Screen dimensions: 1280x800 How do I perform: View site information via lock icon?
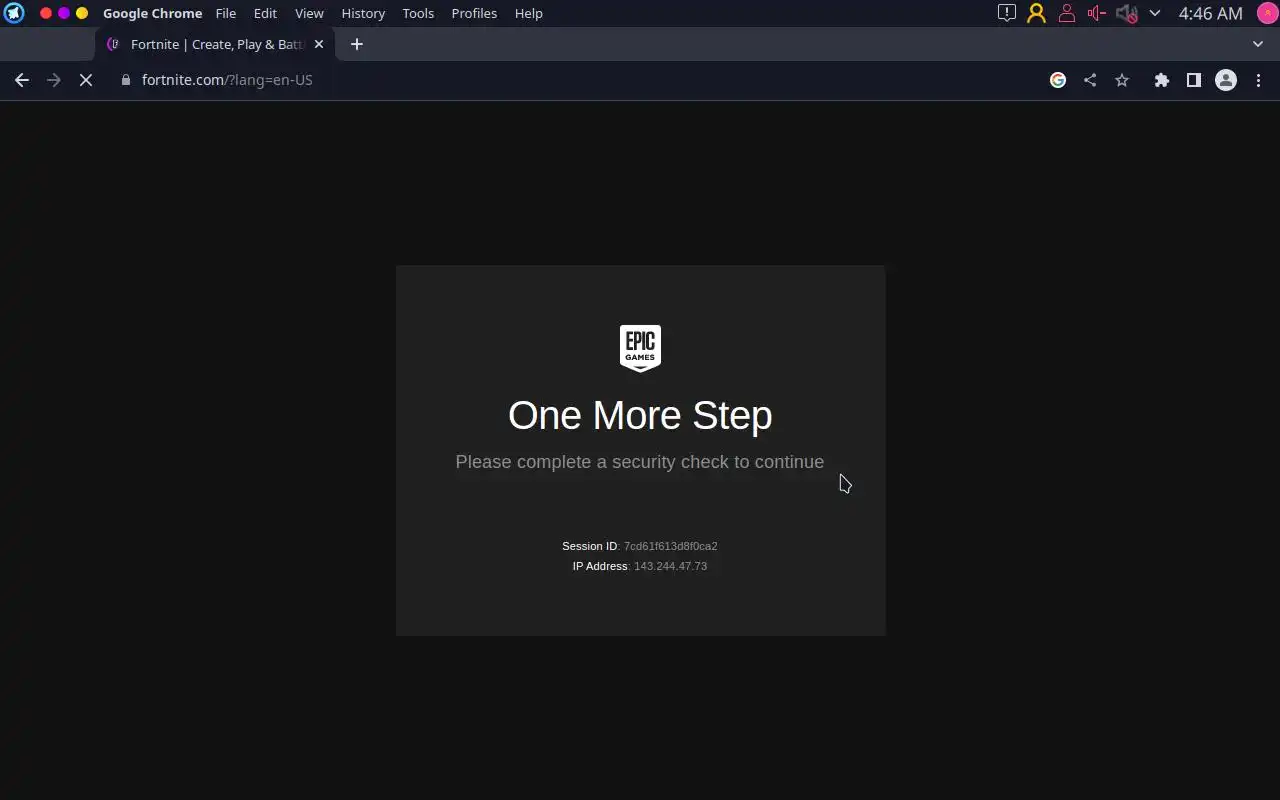point(126,80)
